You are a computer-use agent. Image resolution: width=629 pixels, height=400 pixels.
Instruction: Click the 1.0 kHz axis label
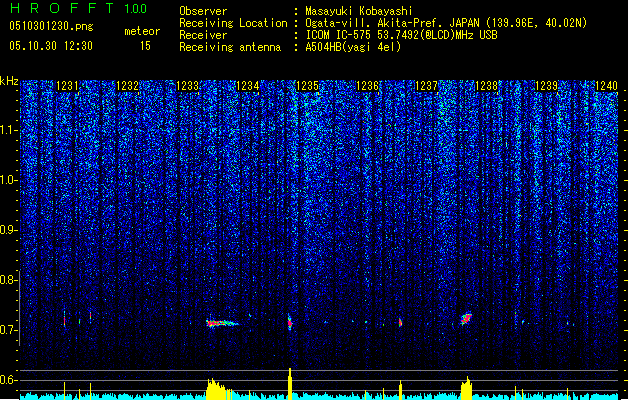tap(8, 180)
